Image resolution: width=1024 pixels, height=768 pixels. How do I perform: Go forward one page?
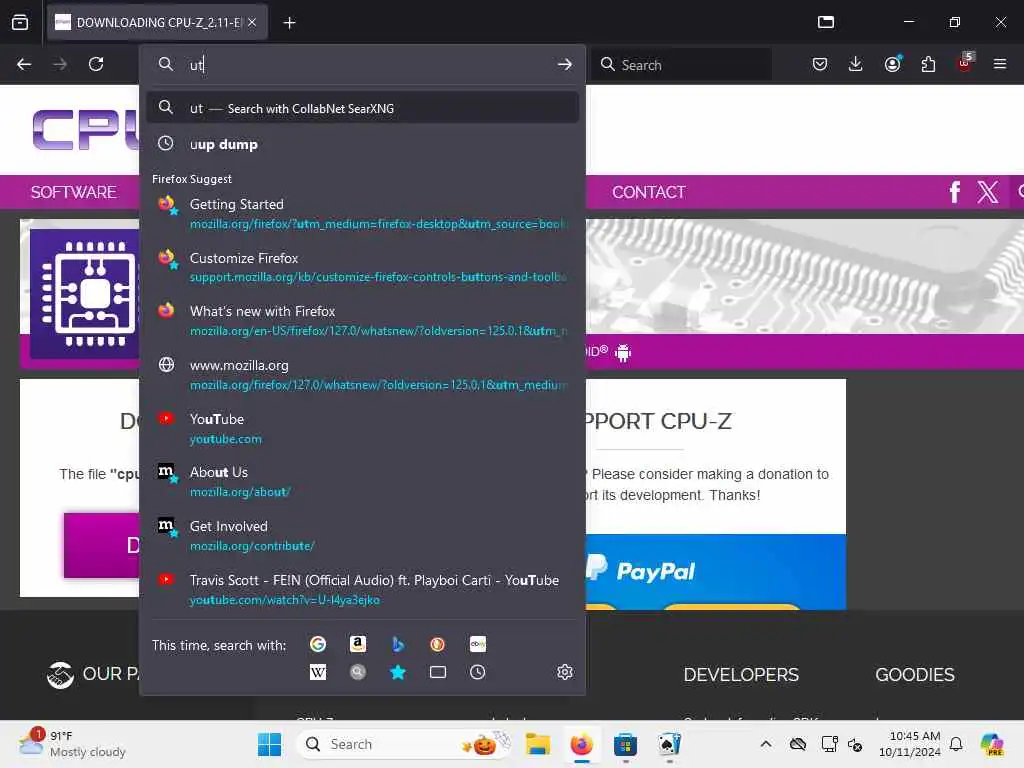[x=60, y=64]
